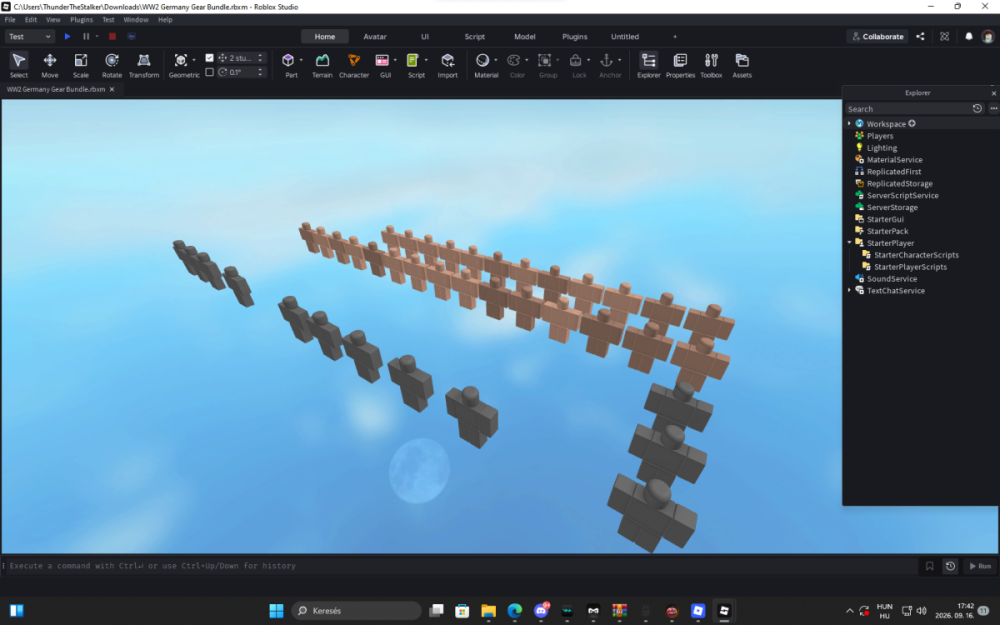
Task: Close the WW2 Germany Gear Bundle.rbxm tab
Action: 112,89
